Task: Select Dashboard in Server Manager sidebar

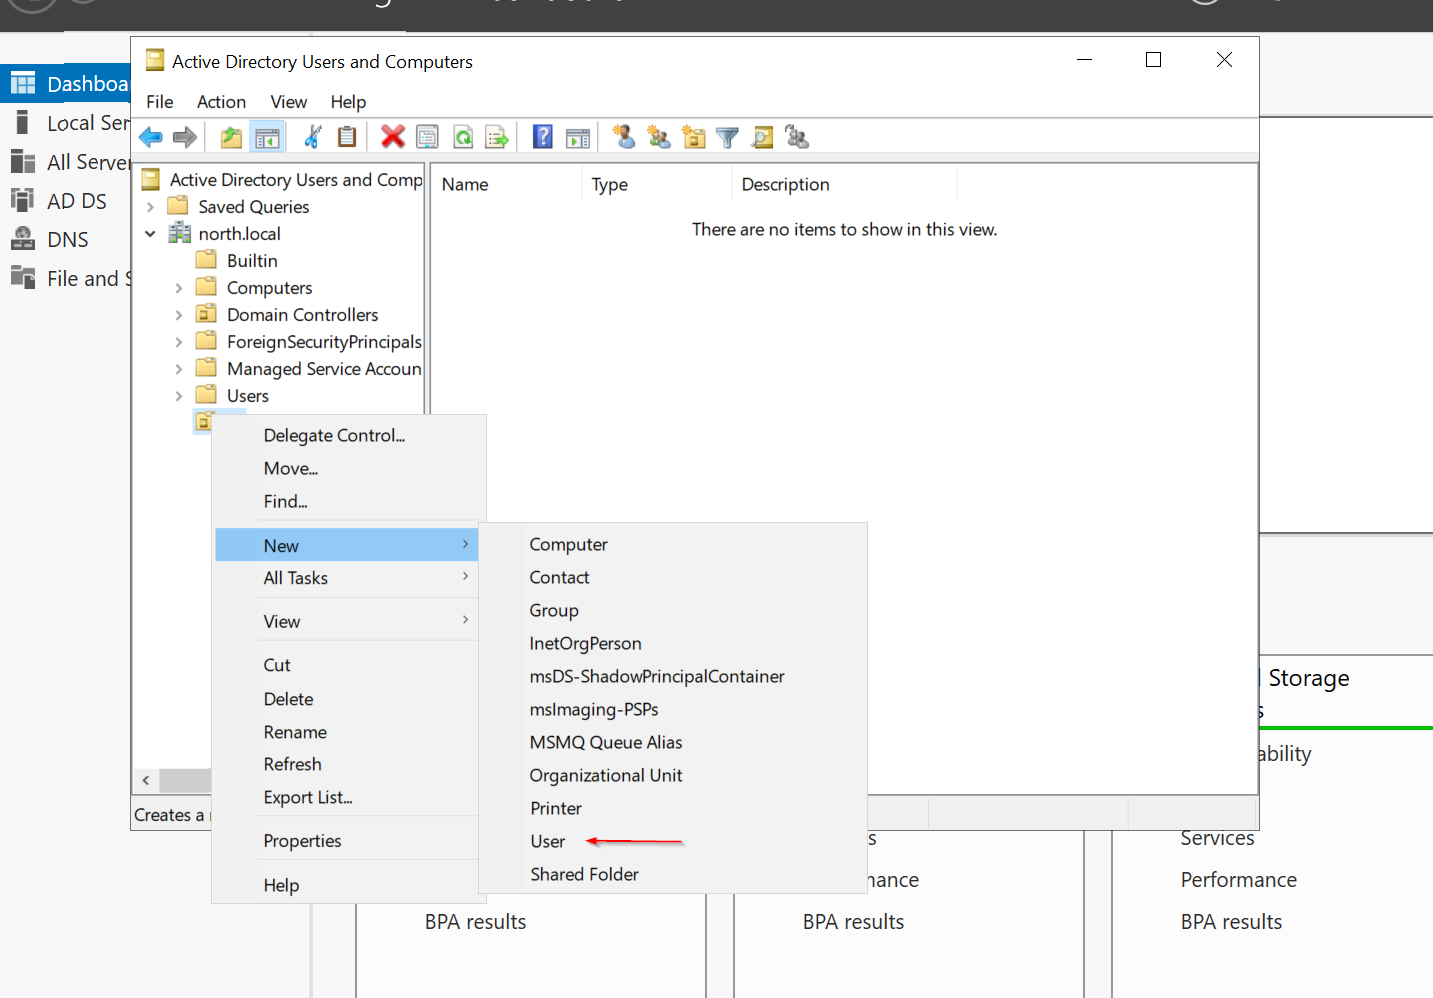Action: (66, 84)
